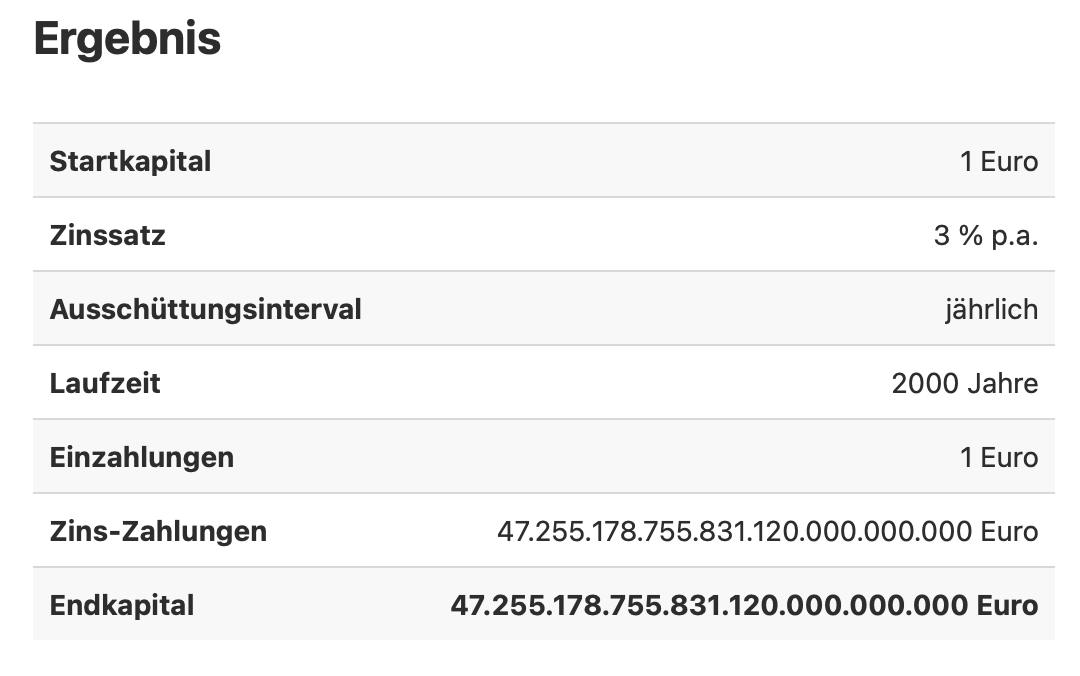This screenshot has height=676, width=1080.
Task: Click the Startkapital value 1 Euro
Action: click(999, 161)
